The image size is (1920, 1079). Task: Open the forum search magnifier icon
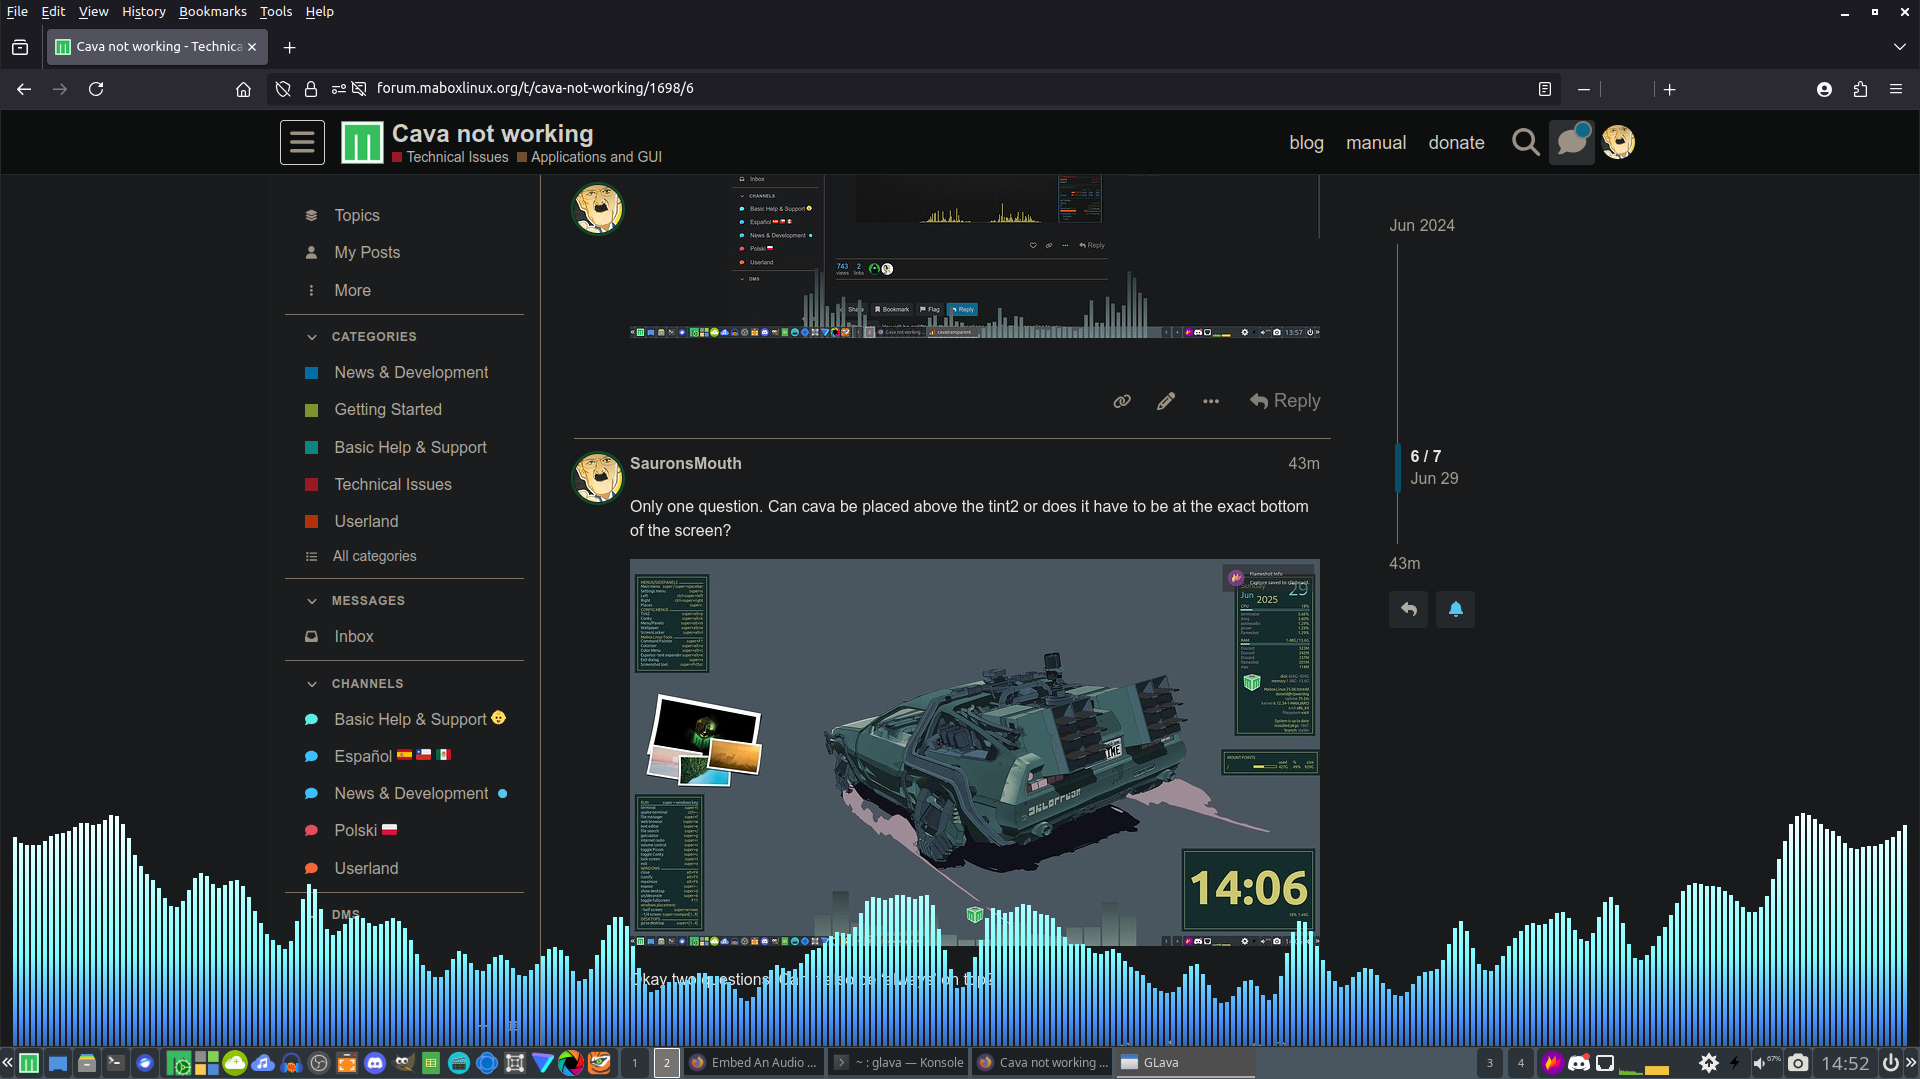[x=1525, y=143]
